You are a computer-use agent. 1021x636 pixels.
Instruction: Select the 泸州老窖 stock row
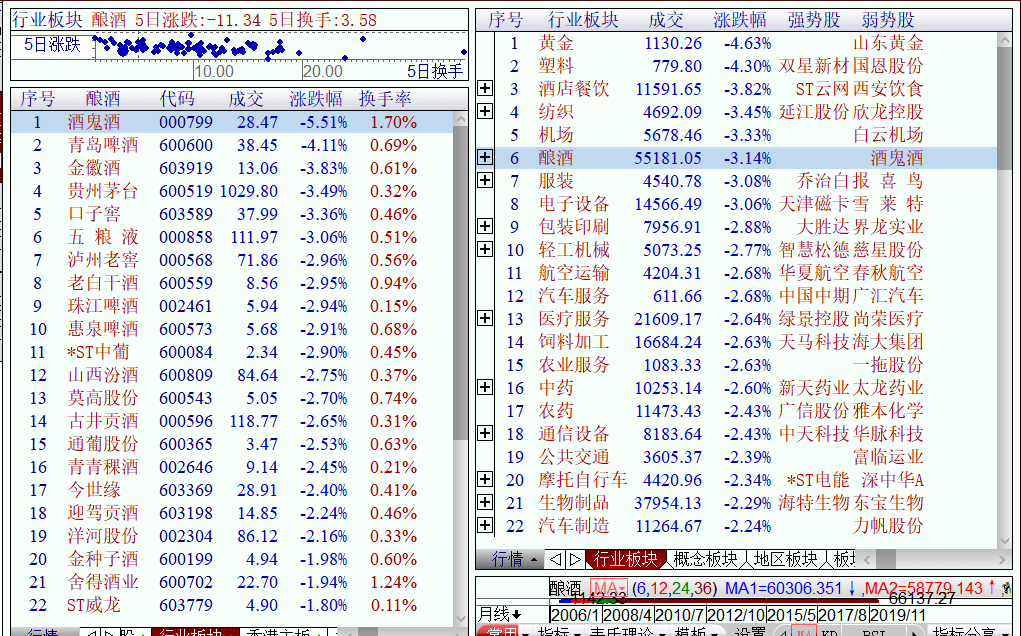pyautogui.click(x=232, y=260)
